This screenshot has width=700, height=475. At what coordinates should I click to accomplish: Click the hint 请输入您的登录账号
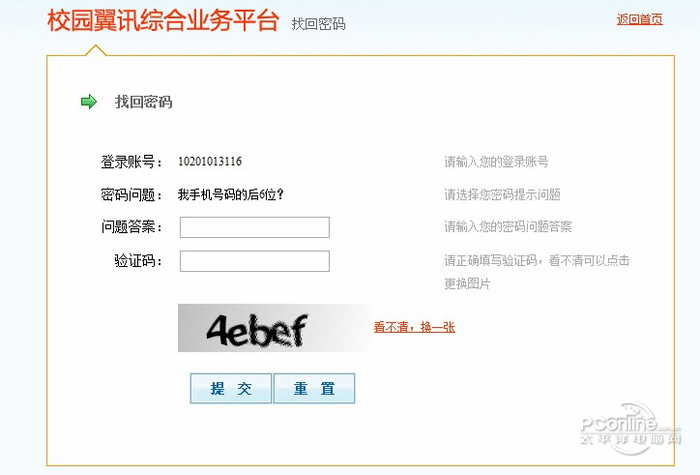tap(496, 162)
